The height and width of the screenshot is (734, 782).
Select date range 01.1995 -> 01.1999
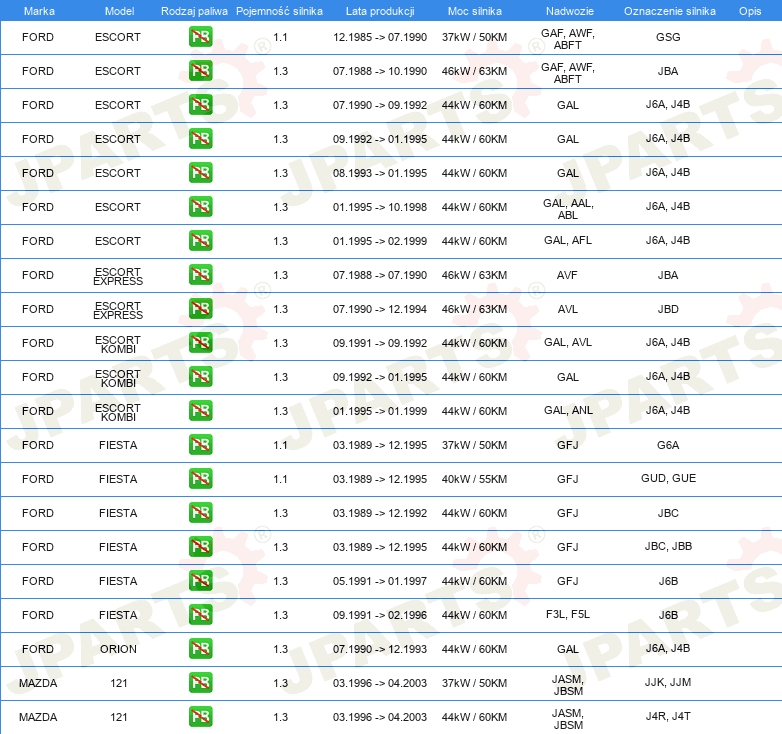tap(380, 411)
